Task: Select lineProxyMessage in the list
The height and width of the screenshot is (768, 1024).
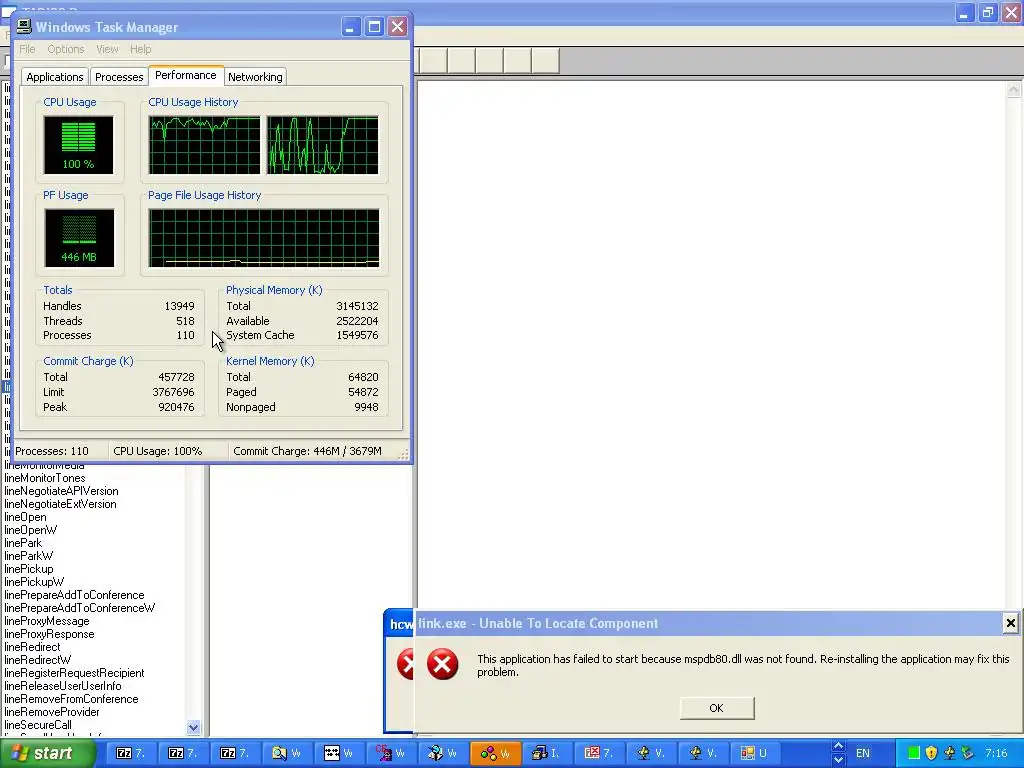Action: (x=46, y=621)
